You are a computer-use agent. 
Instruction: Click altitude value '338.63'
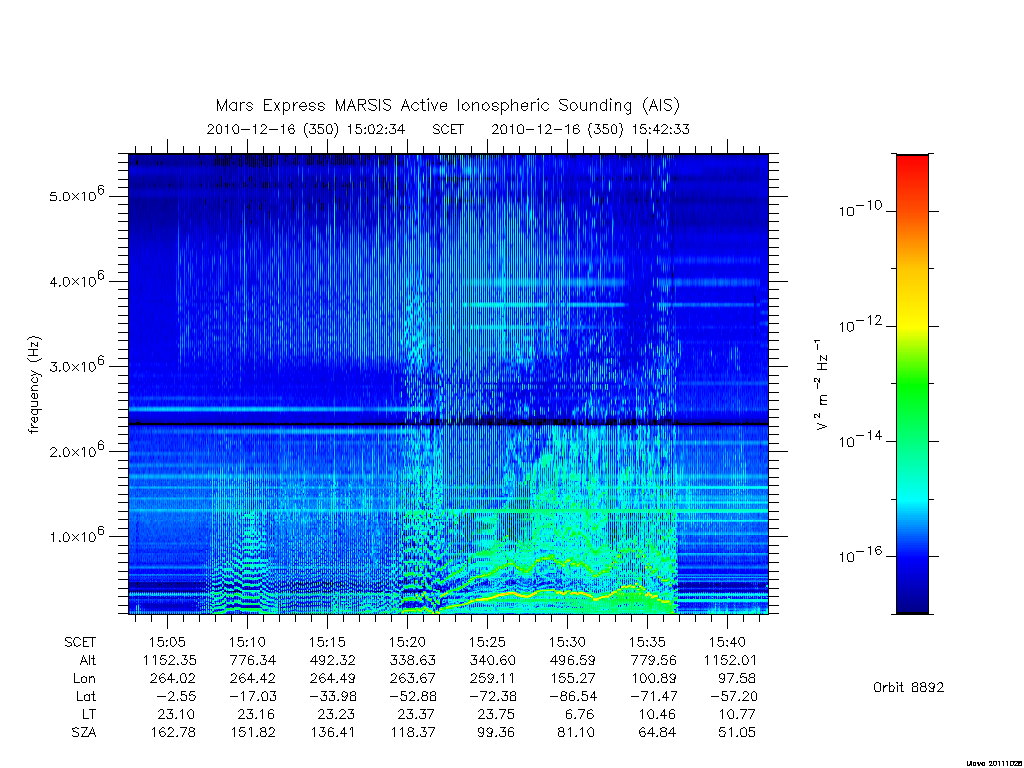point(412,661)
